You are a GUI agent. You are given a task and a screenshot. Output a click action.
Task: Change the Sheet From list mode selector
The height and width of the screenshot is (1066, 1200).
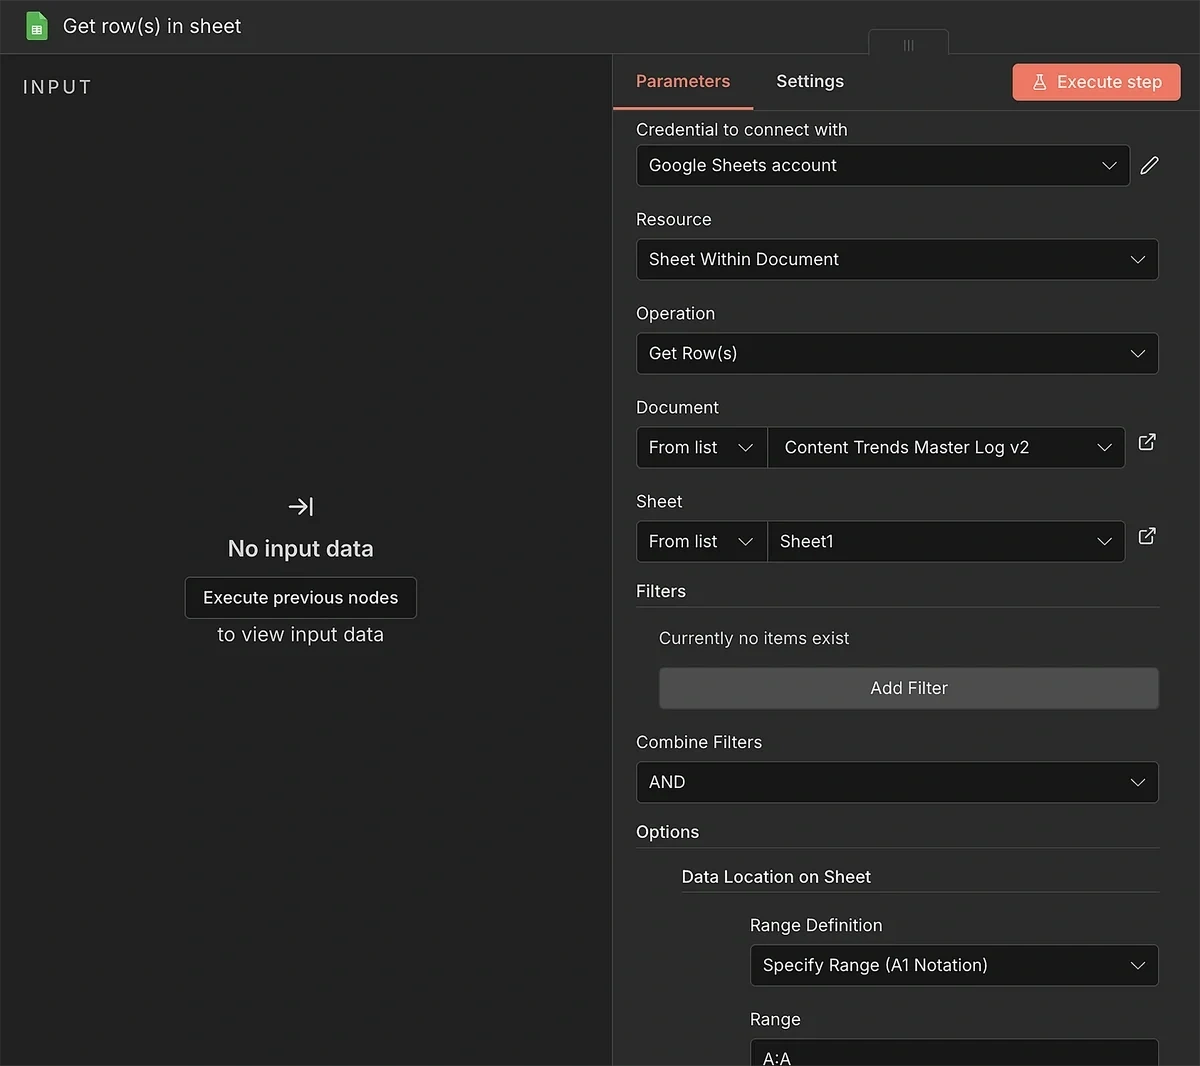(701, 542)
